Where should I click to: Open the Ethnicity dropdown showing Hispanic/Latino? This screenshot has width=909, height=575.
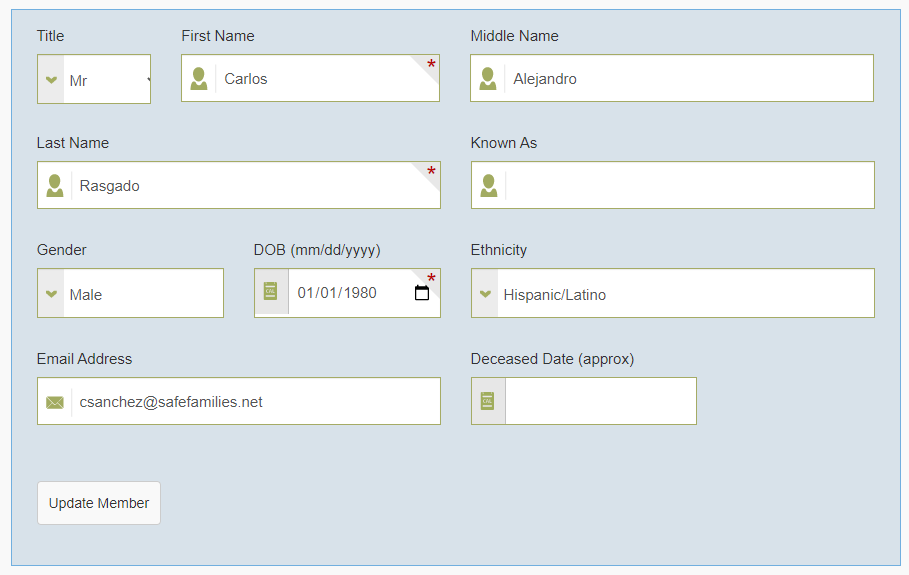click(x=672, y=293)
